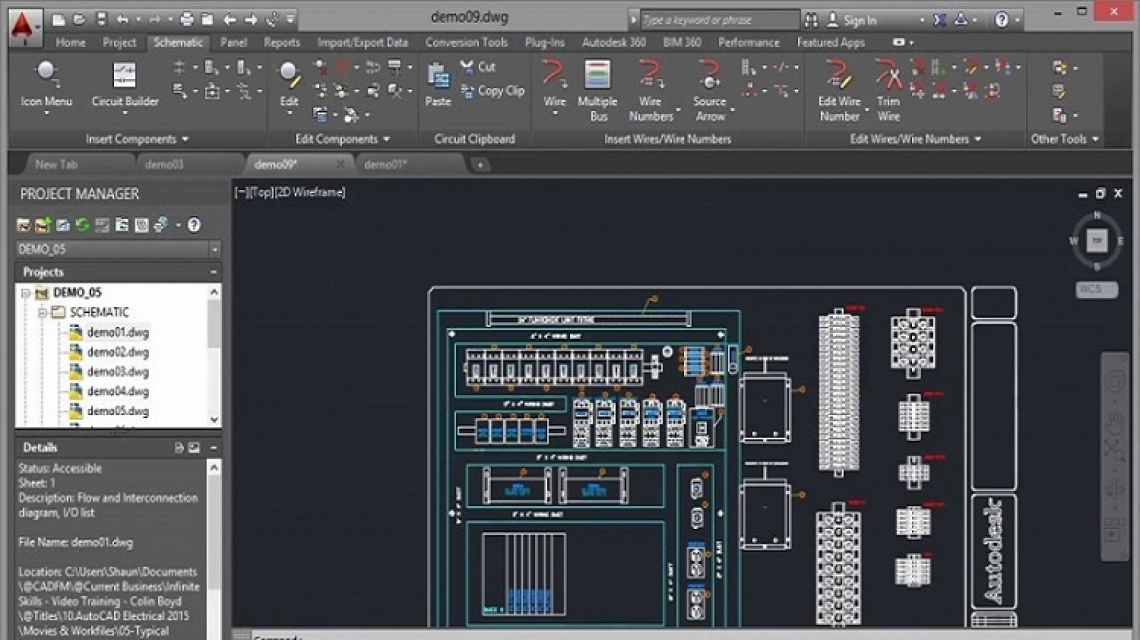Click the Source Arrow tool
The height and width of the screenshot is (640, 1140).
point(710,90)
